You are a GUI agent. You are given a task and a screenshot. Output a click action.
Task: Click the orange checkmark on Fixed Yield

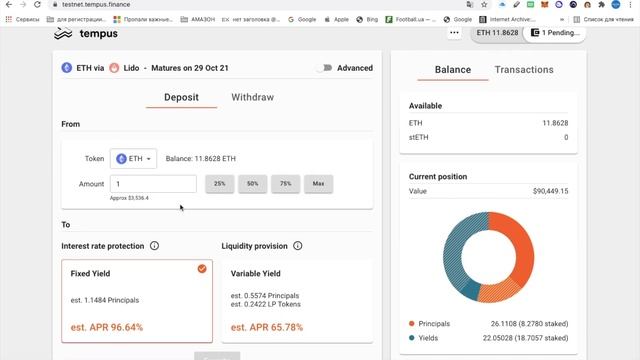pyautogui.click(x=202, y=269)
